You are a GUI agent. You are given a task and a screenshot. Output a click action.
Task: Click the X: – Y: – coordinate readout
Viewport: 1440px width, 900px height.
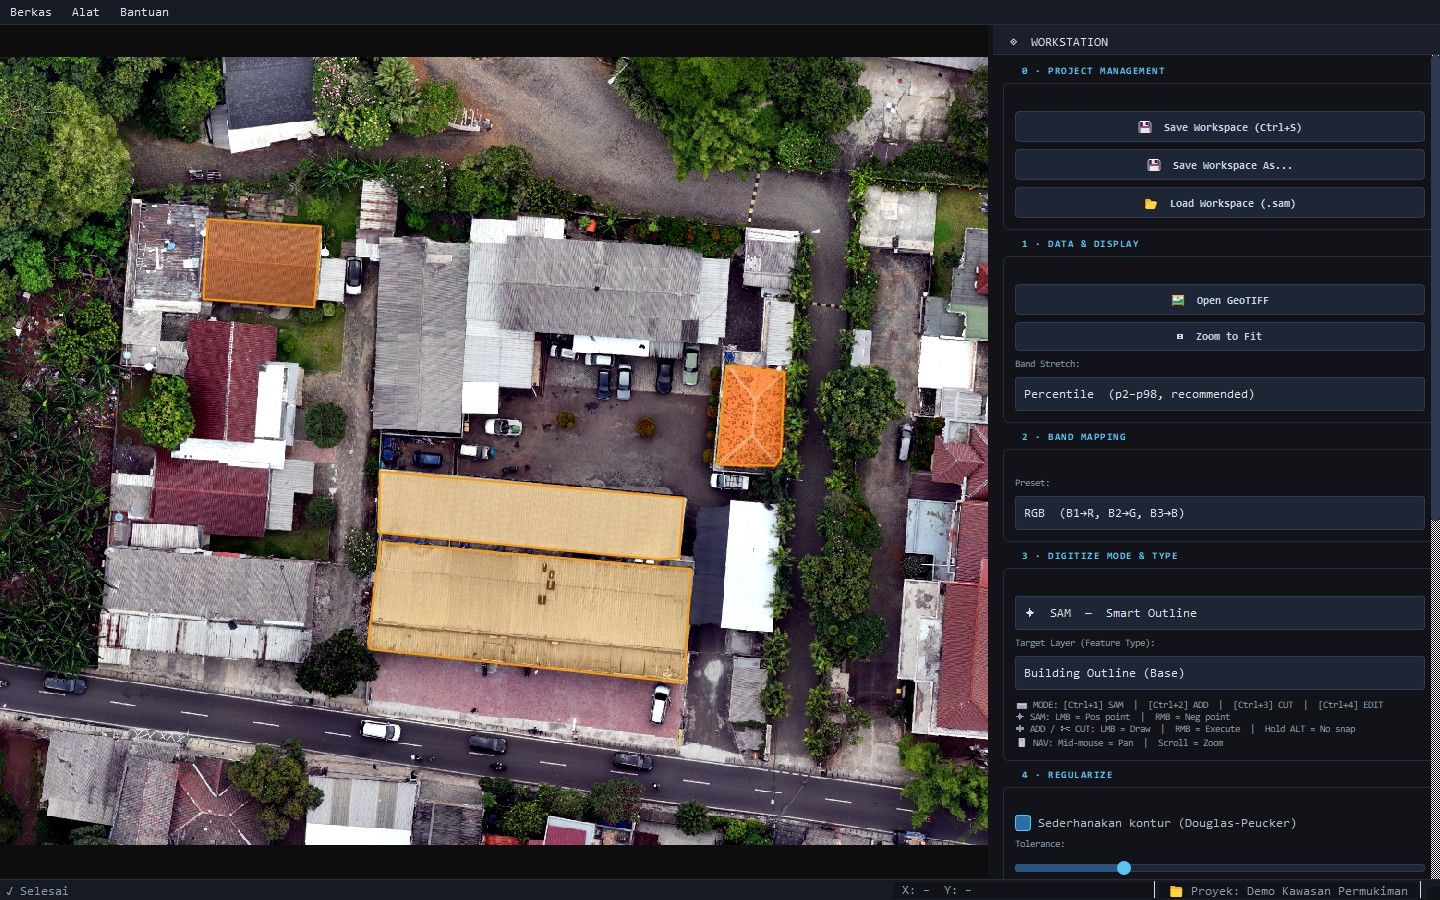coord(936,891)
